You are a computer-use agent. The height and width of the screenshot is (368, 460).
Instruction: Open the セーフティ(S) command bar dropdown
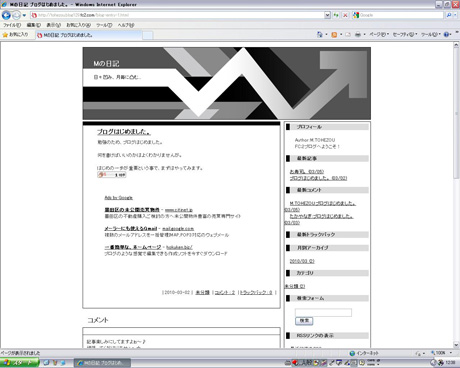pyautogui.click(x=405, y=35)
